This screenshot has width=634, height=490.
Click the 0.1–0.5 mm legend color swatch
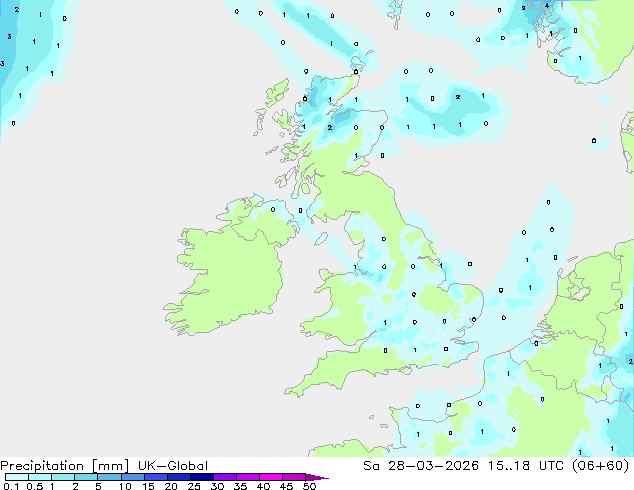point(17,477)
